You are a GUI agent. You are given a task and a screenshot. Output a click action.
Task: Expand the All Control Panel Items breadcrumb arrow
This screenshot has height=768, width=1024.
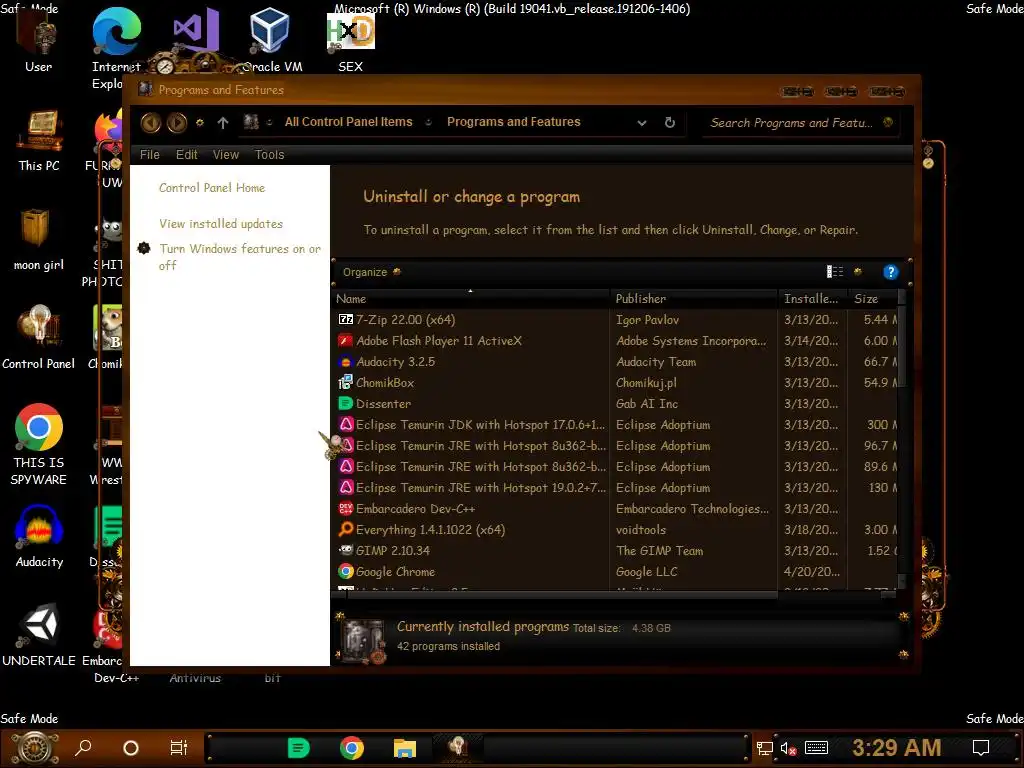point(428,122)
